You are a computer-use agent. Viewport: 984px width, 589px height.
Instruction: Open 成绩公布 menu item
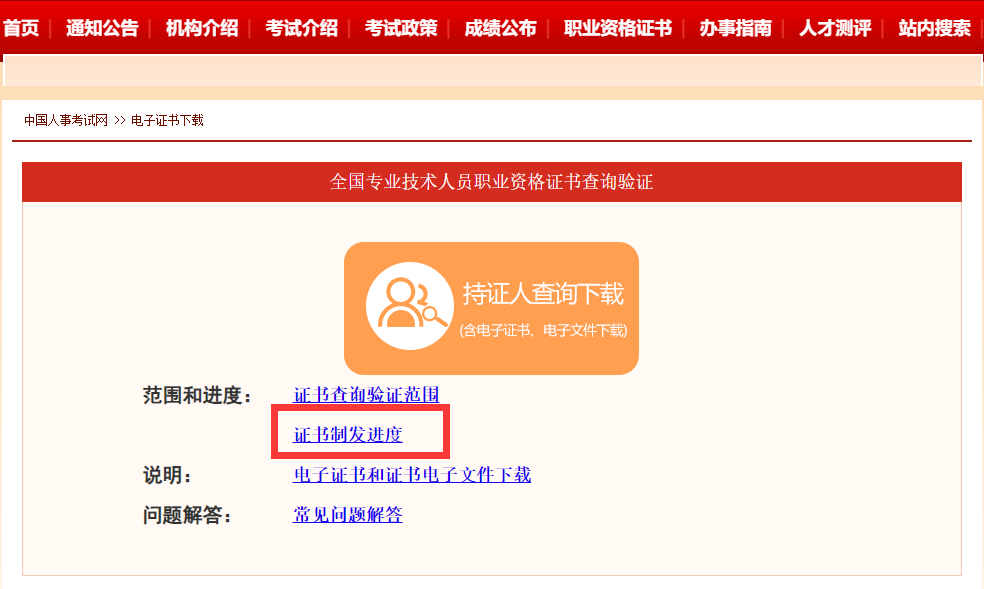pyautogui.click(x=501, y=28)
